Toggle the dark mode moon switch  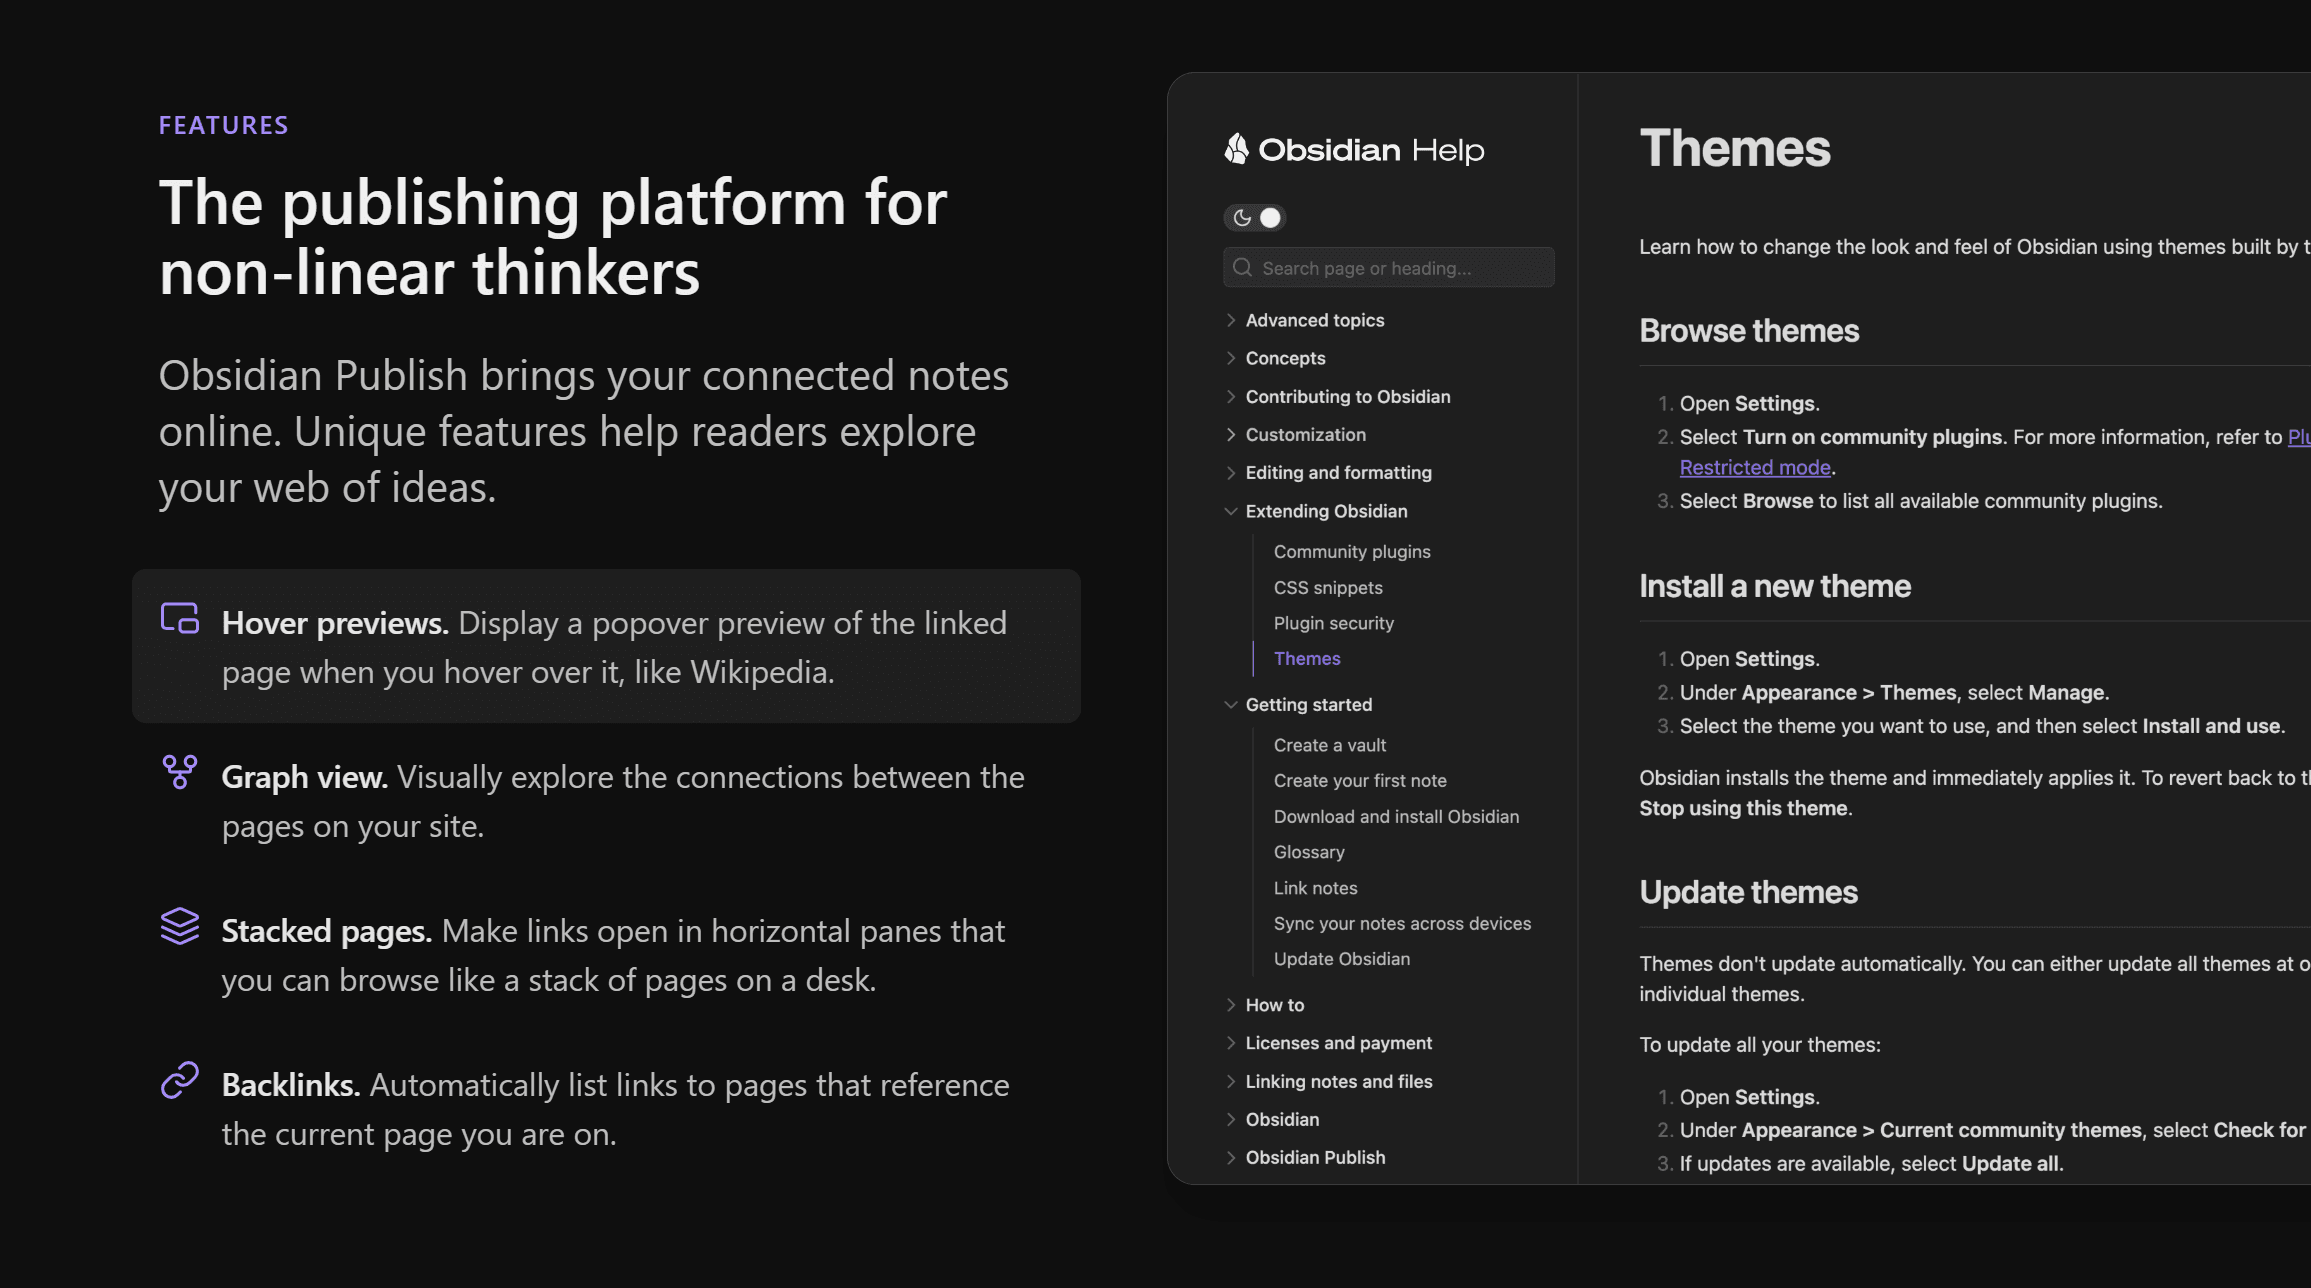pyautogui.click(x=1255, y=218)
